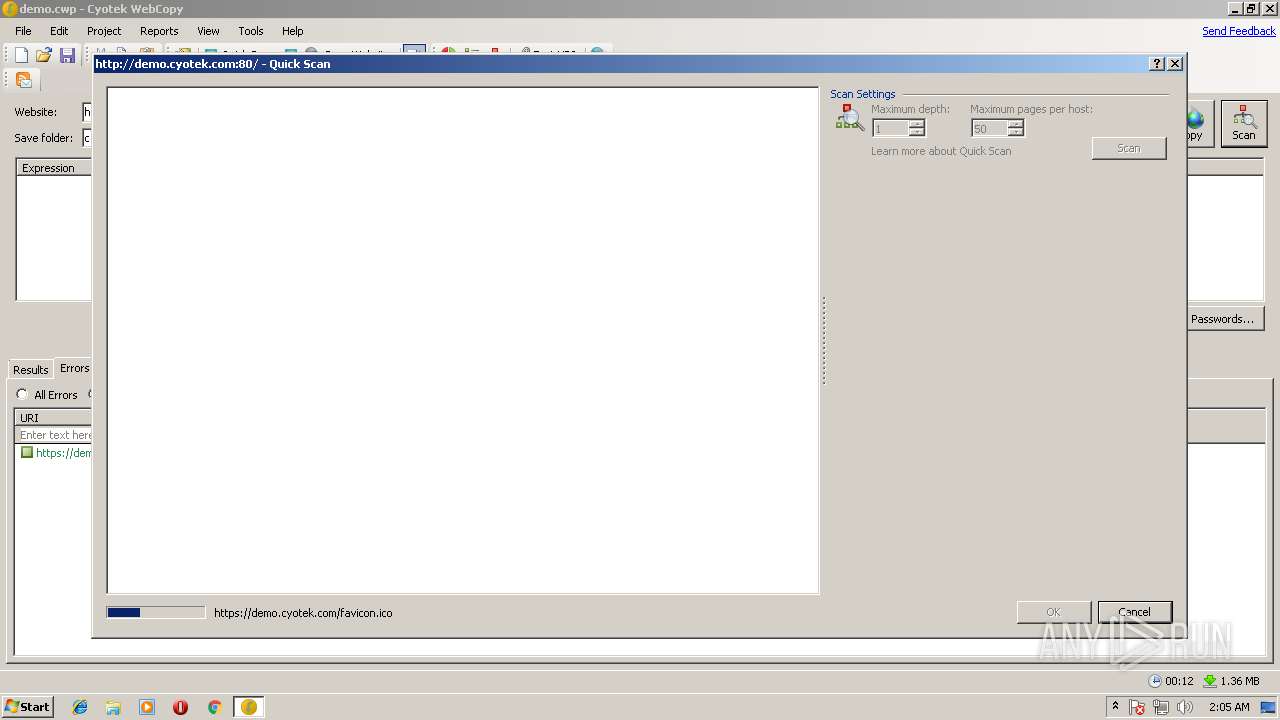This screenshot has width=1280, height=720.
Task: Open the Start menu
Action: click(27, 706)
